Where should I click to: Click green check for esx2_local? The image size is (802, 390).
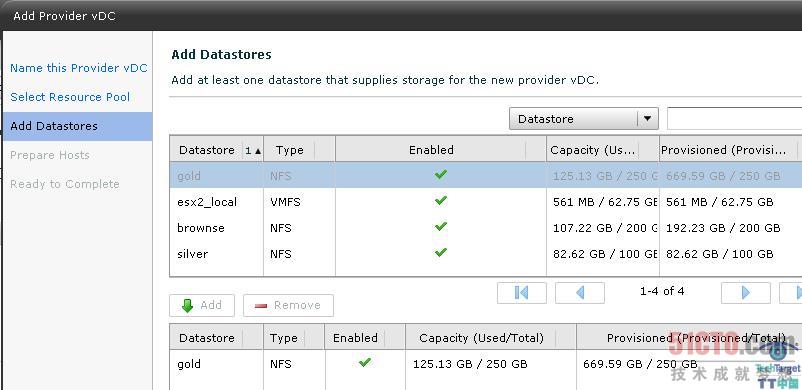pyautogui.click(x=440, y=201)
